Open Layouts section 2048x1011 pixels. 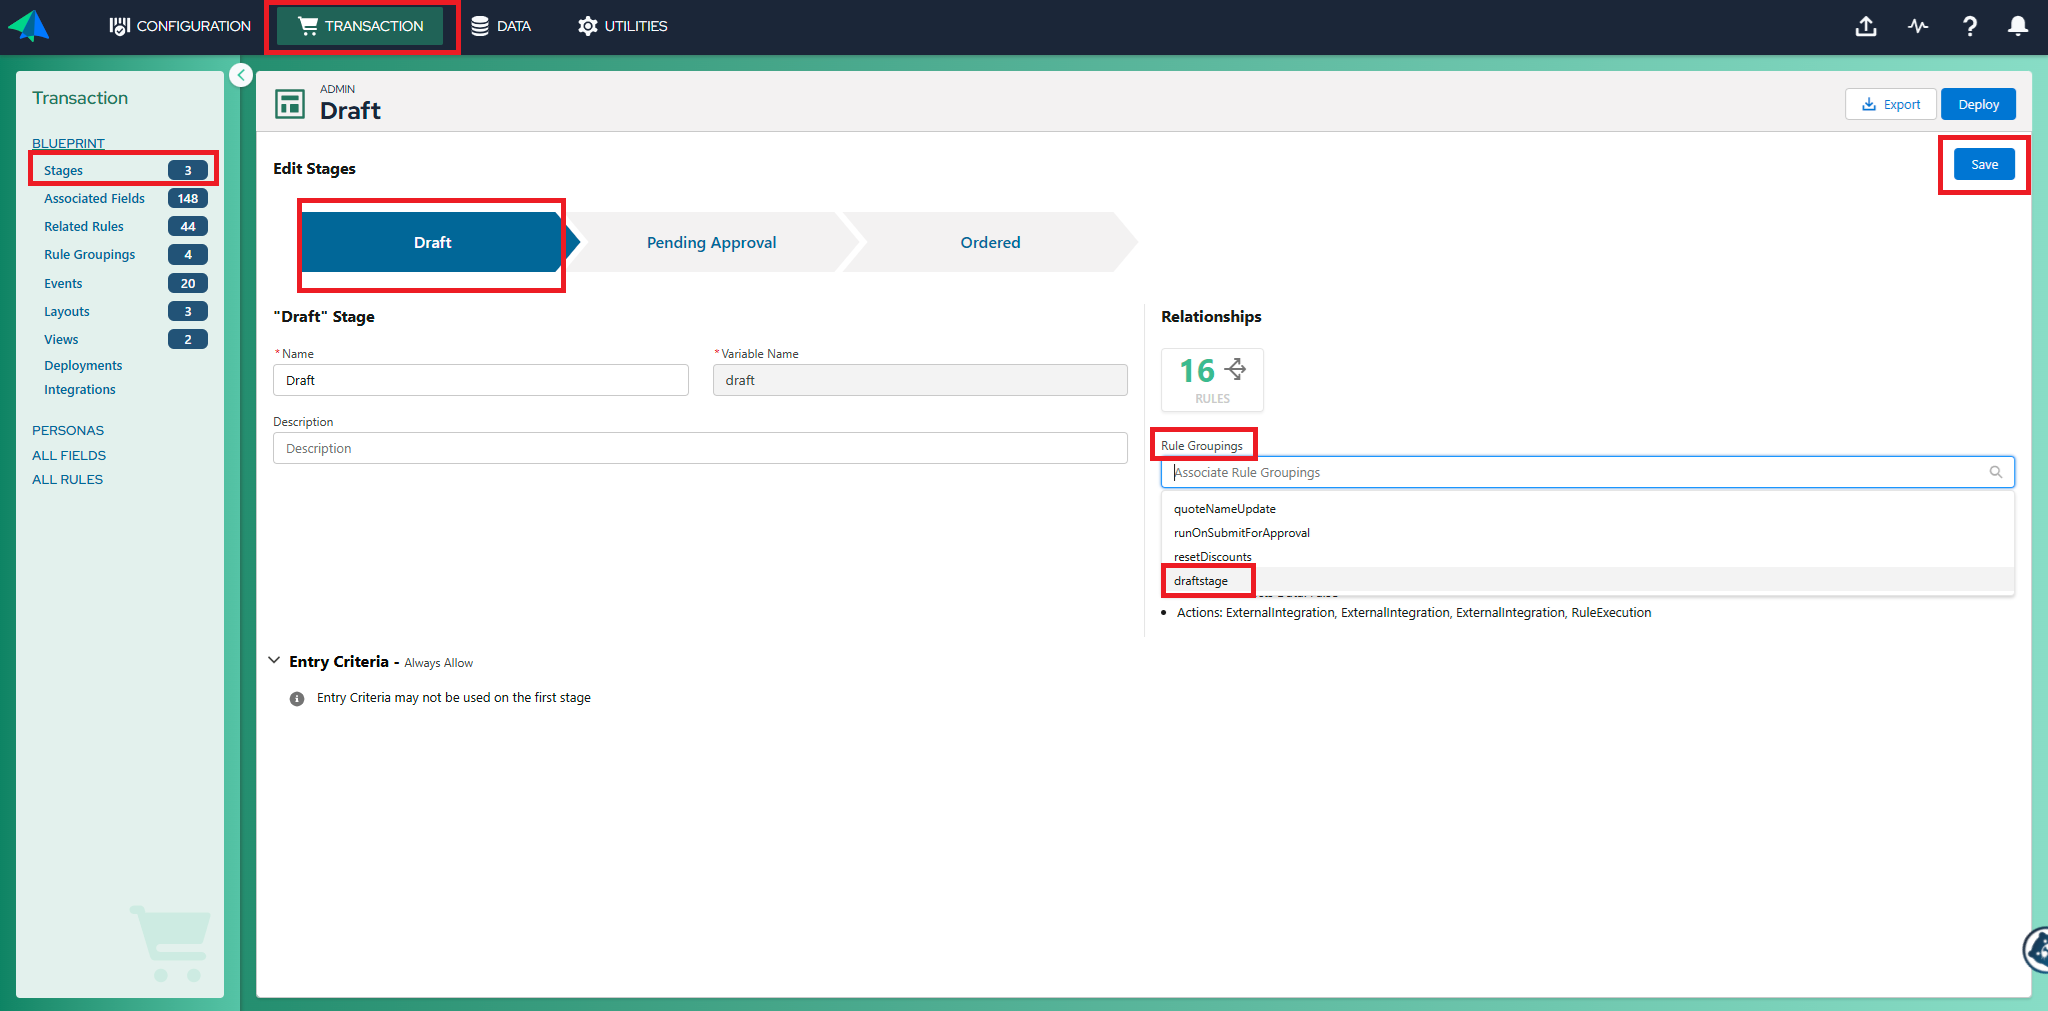pos(67,312)
